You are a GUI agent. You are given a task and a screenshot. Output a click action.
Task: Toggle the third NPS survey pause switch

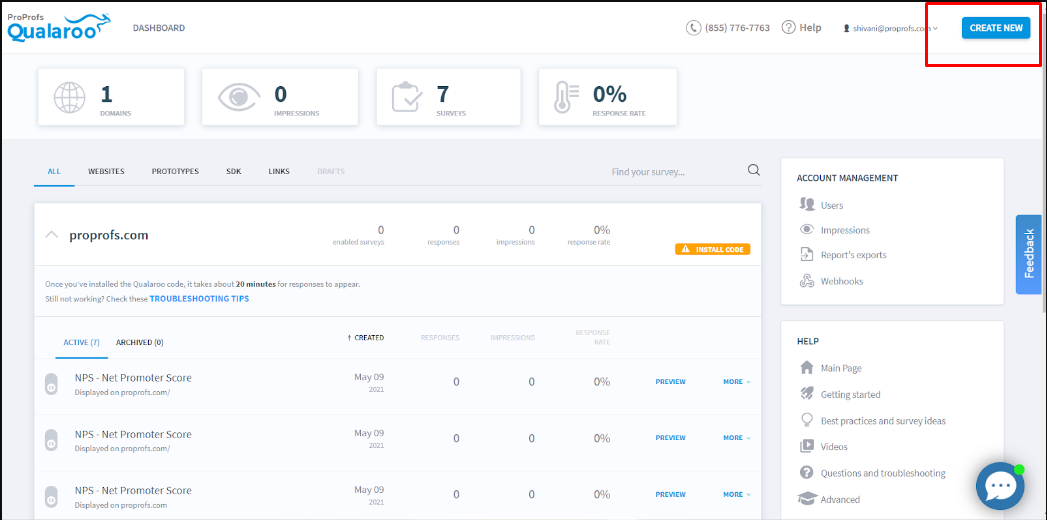[x=51, y=497]
